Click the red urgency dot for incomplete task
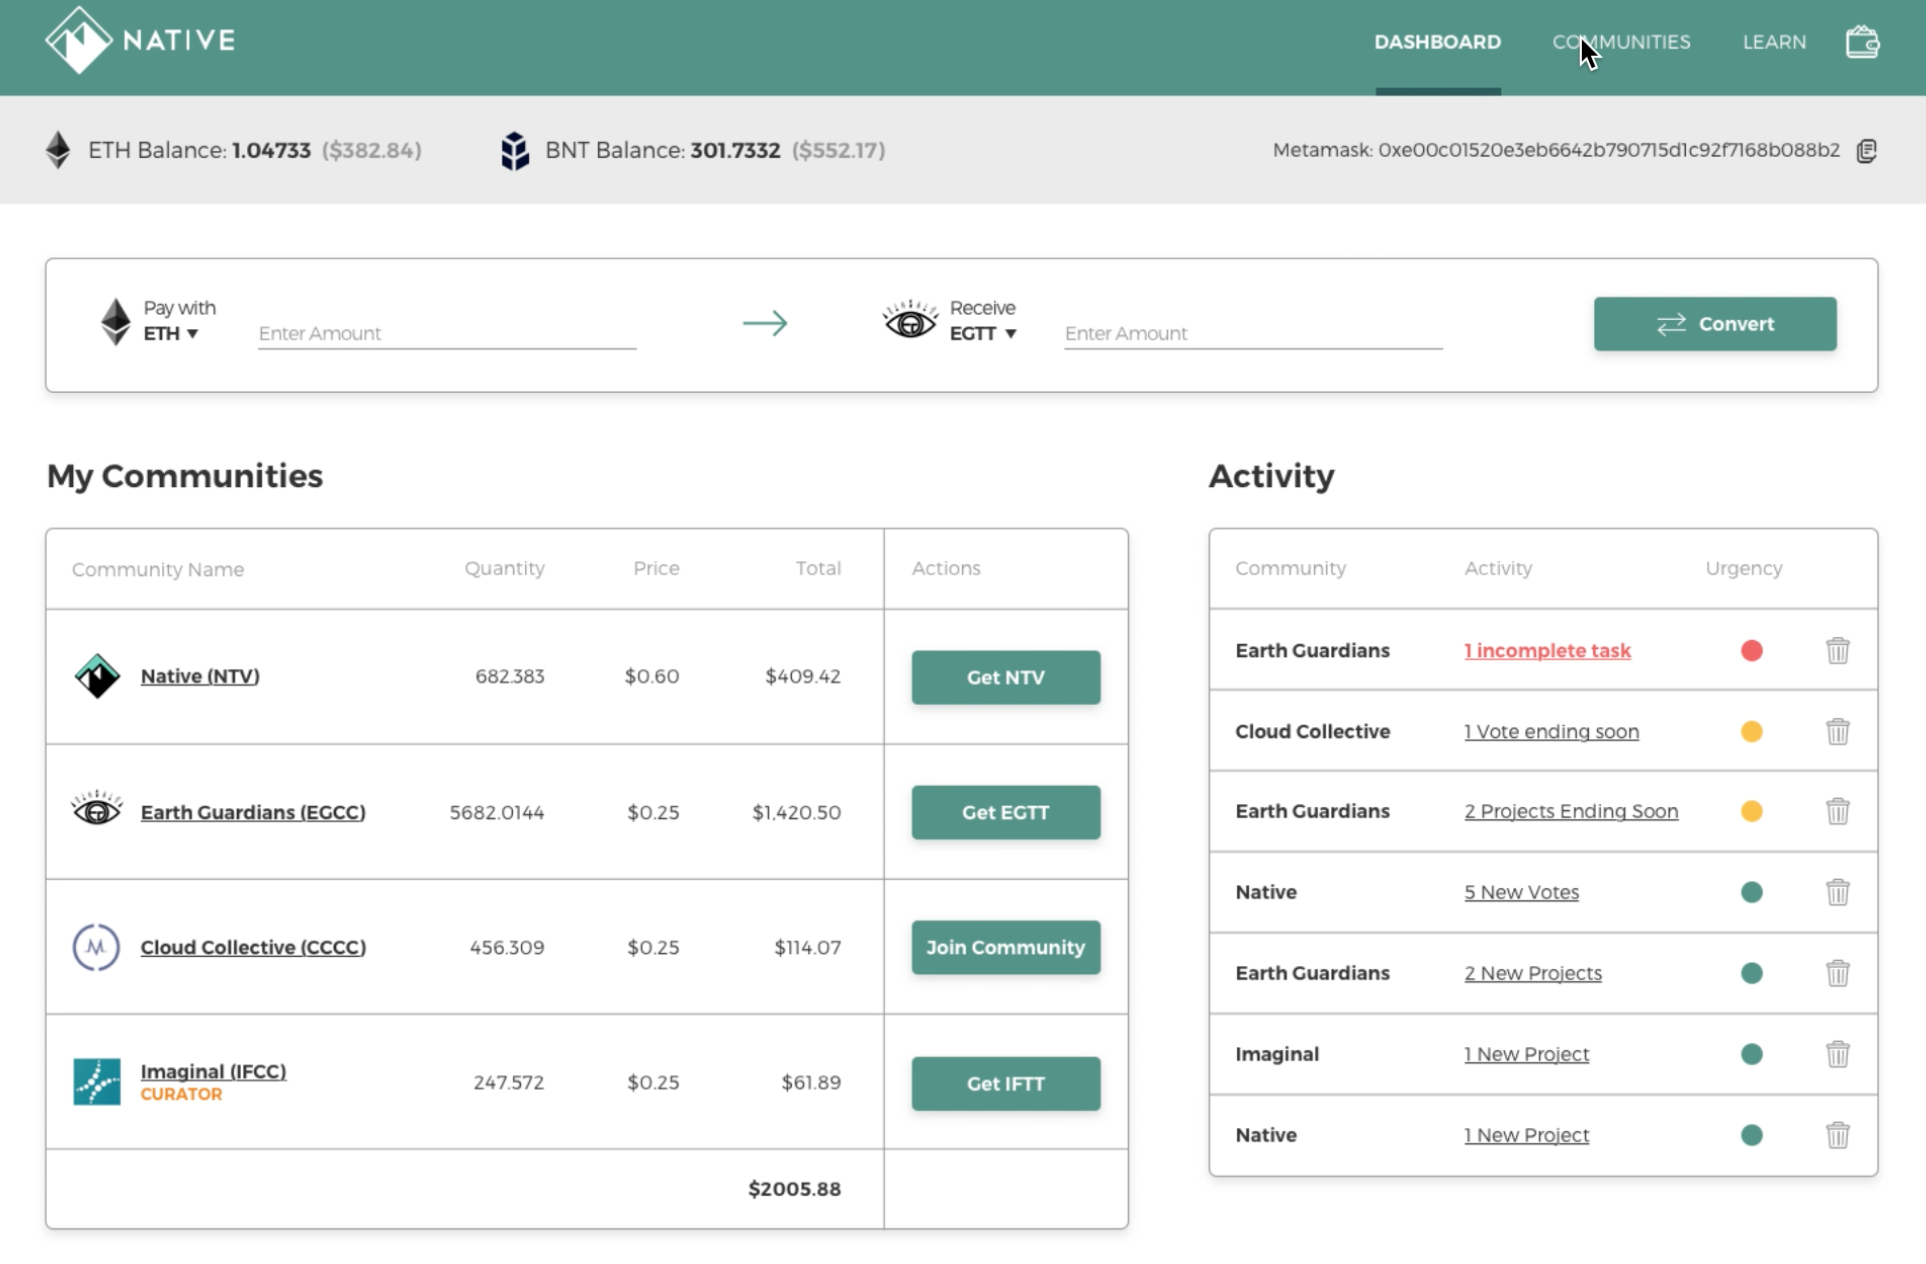This screenshot has height=1264, width=1926. pos(1751,651)
